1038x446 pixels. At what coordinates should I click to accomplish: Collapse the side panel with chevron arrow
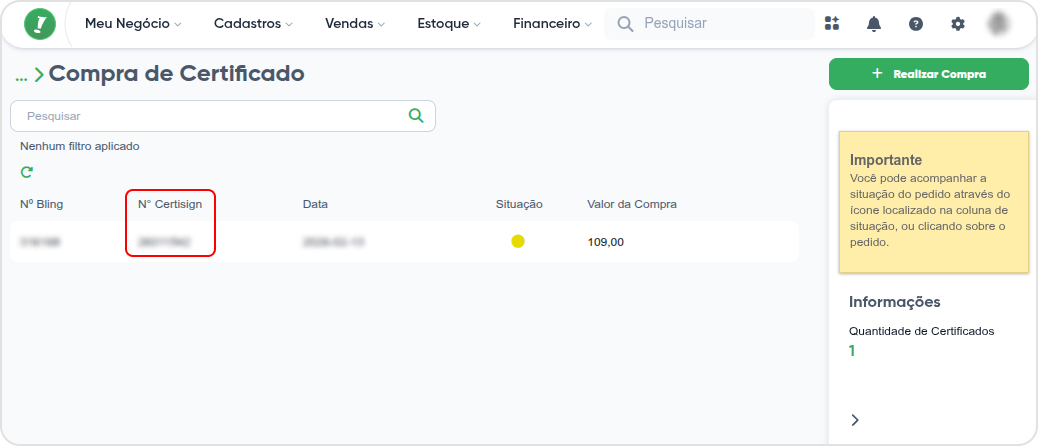(x=855, y=420)
